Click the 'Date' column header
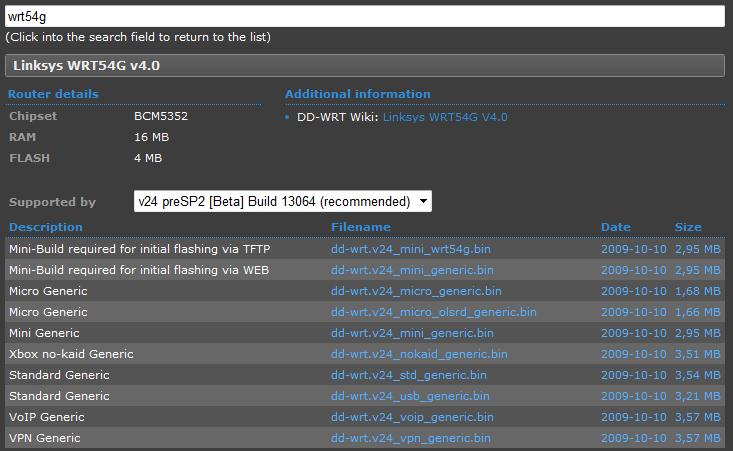The width and height of the screenshot is (733, 451). pyautogui.click(x=616, y=227)
